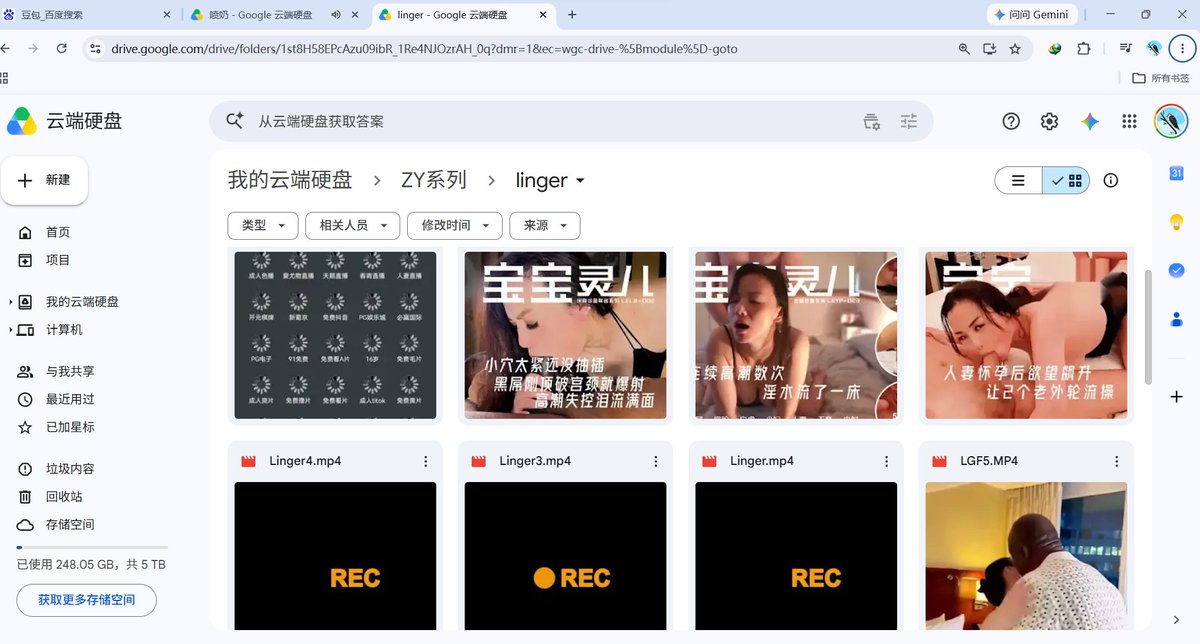
Task: Open Google Calendar side panel icon
Action: 1177,173
